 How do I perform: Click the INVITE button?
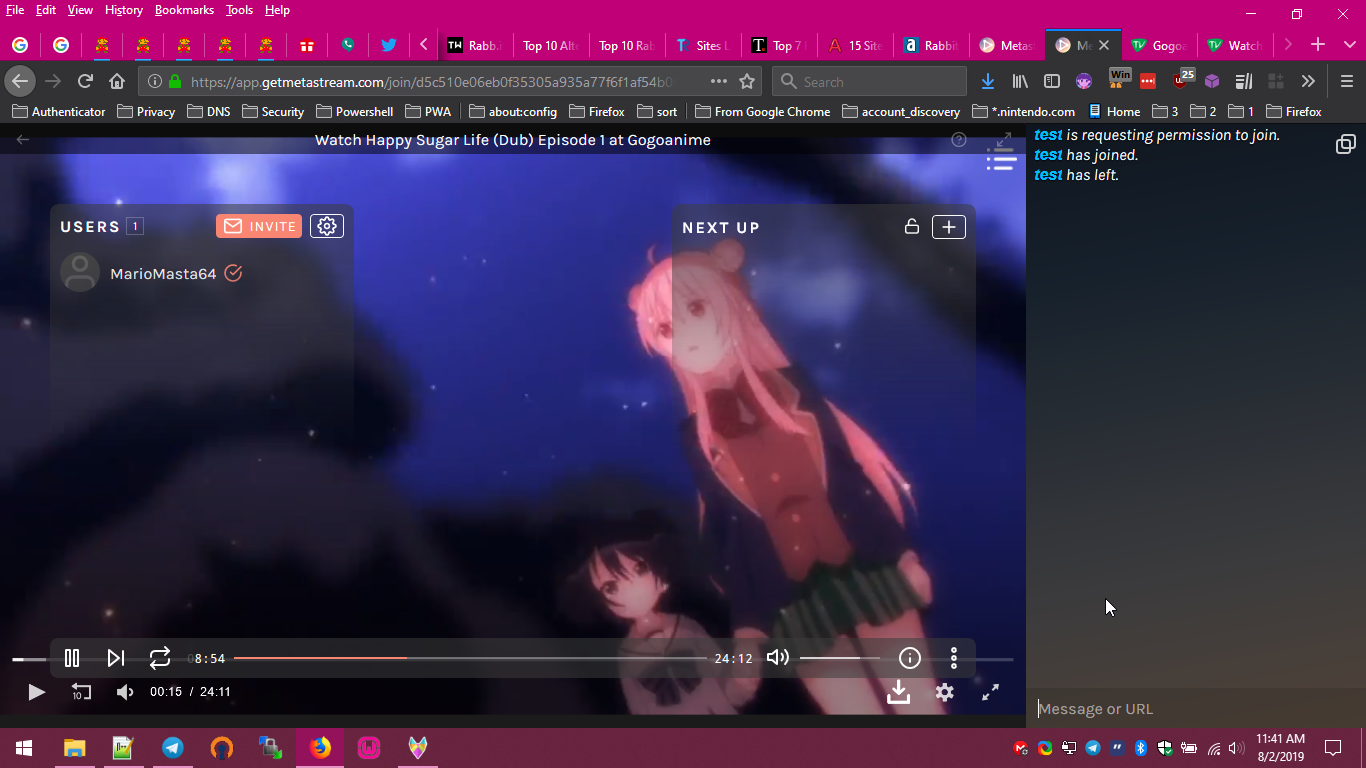(x=259, y=226)
